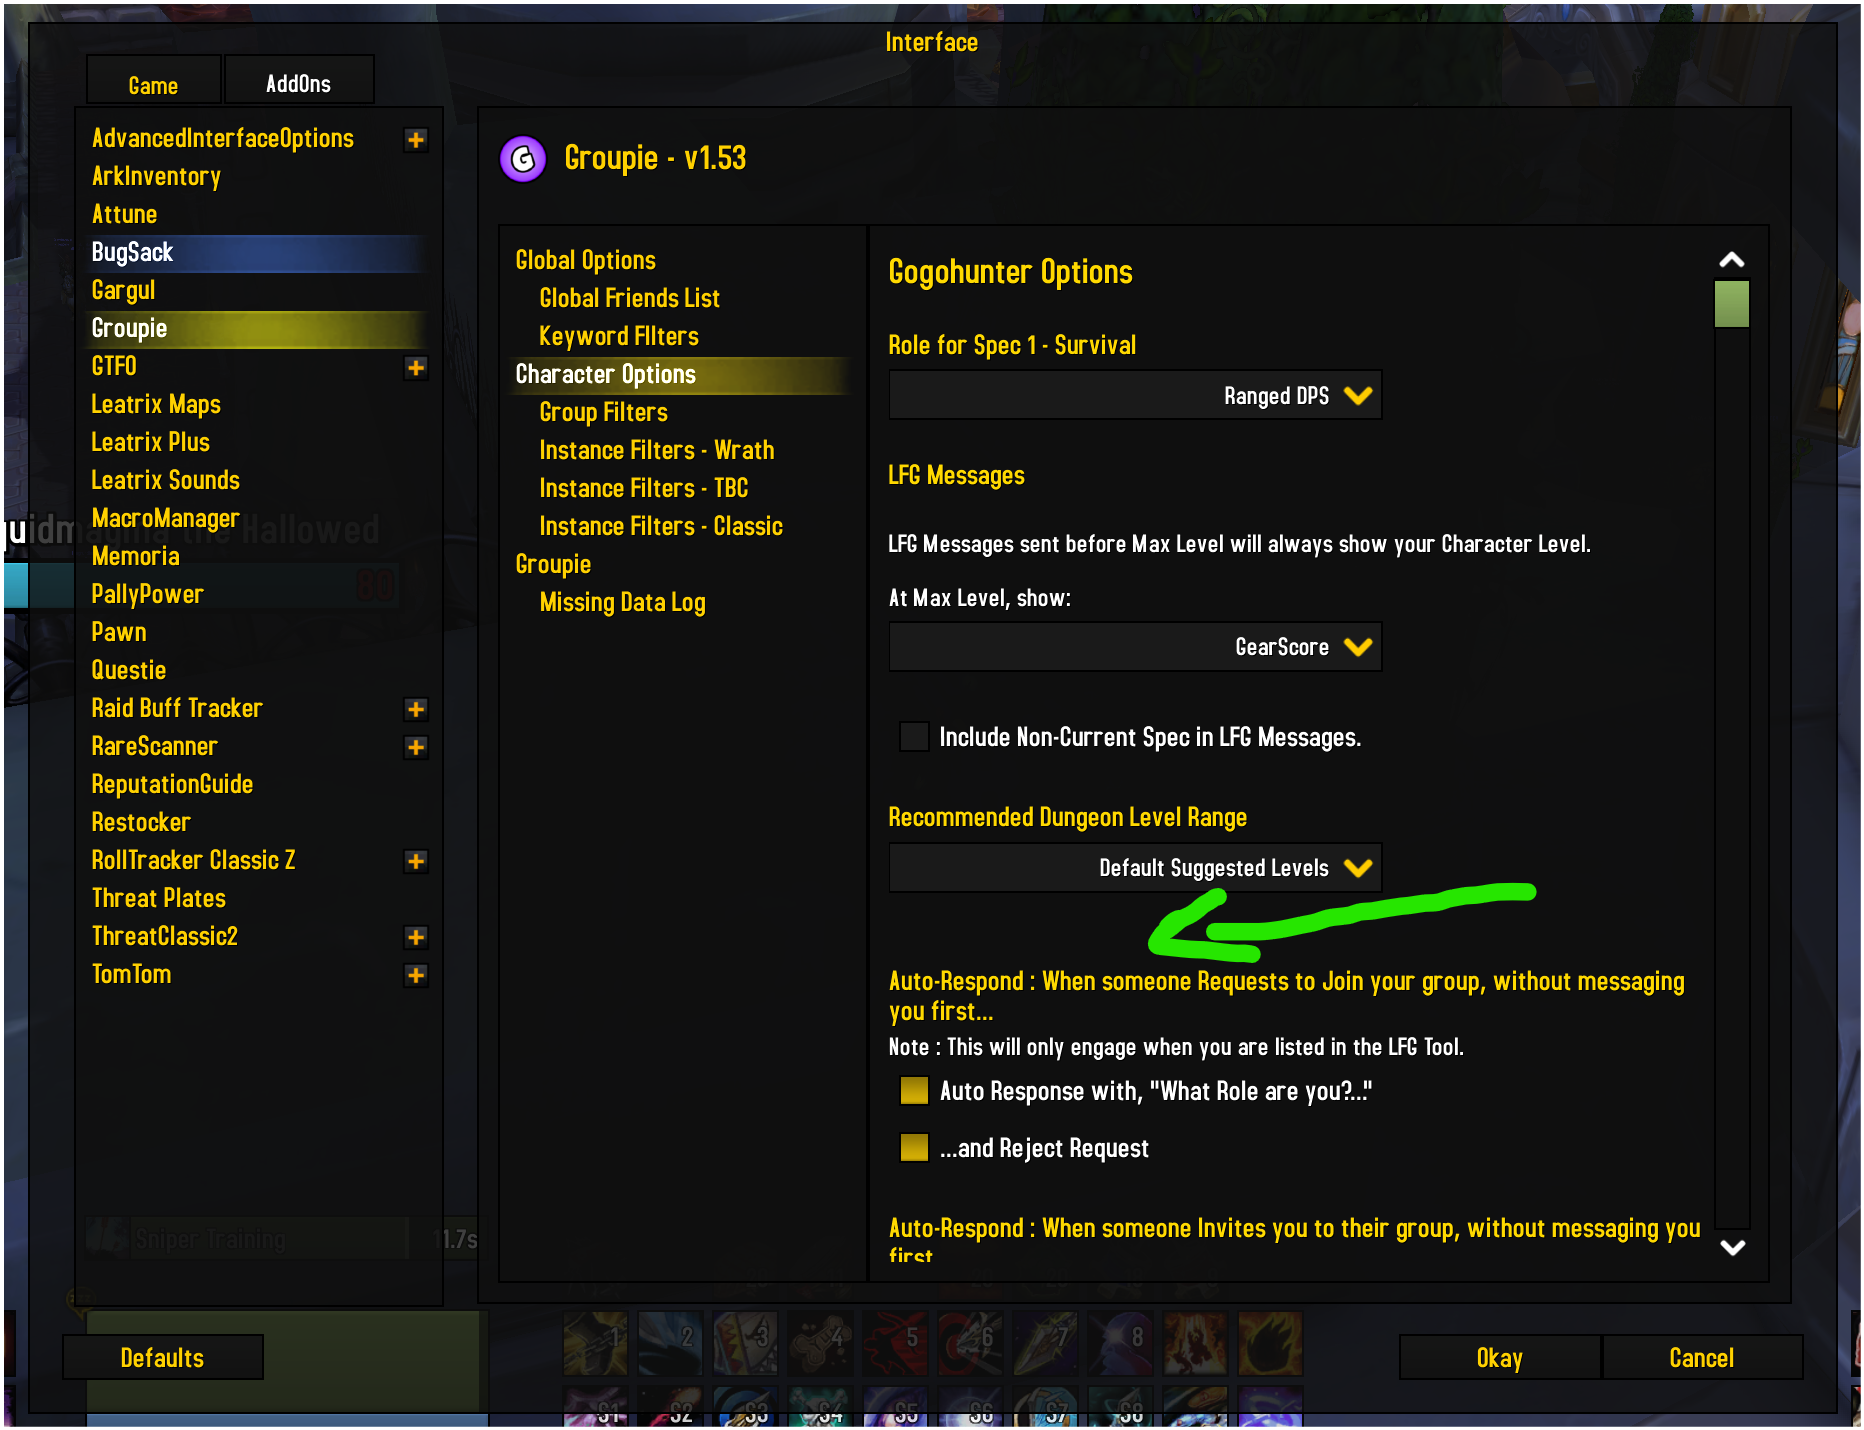Expand Raid Buff Tracker plus icon

point(416,709)
